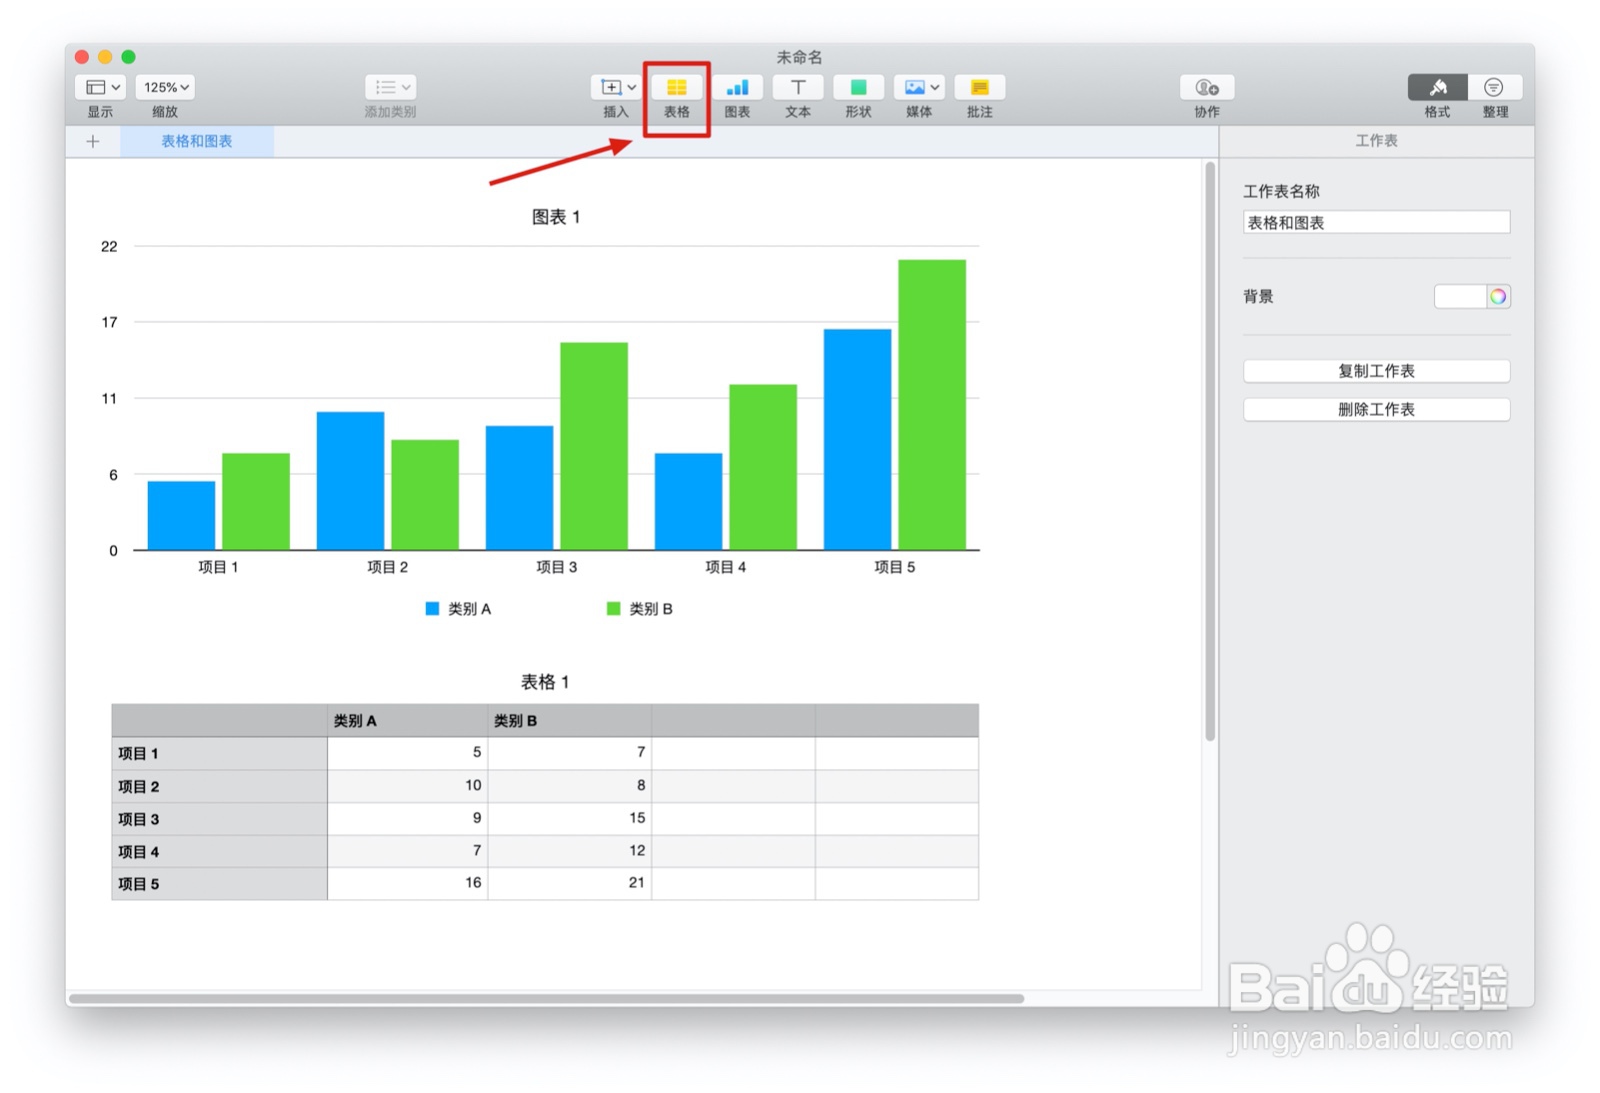Open the 媒体 dropdown chevron

934,87
